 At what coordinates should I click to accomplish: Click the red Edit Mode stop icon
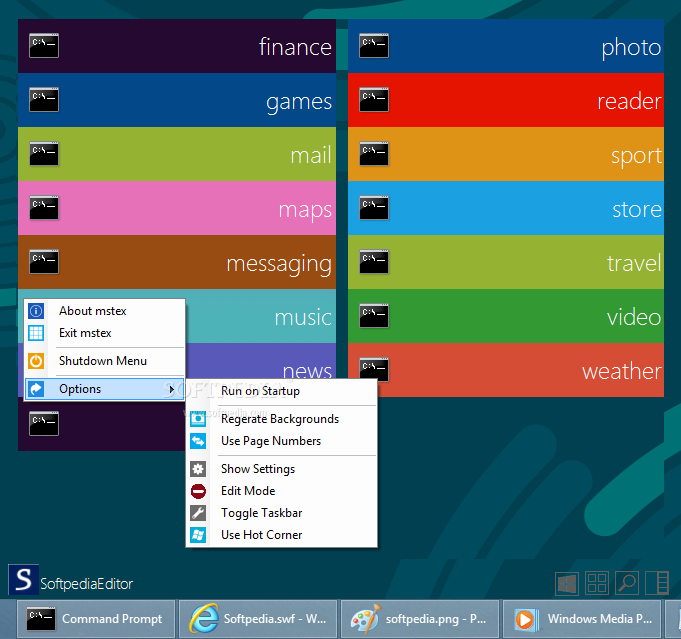[198, 491]
